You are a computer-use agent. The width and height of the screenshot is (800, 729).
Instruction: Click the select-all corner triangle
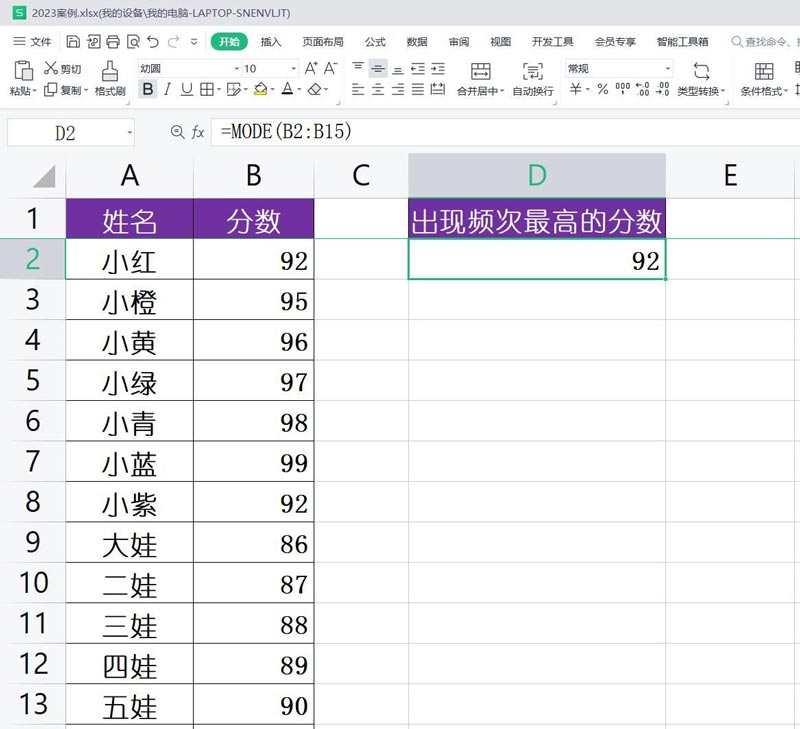[44, 177]
